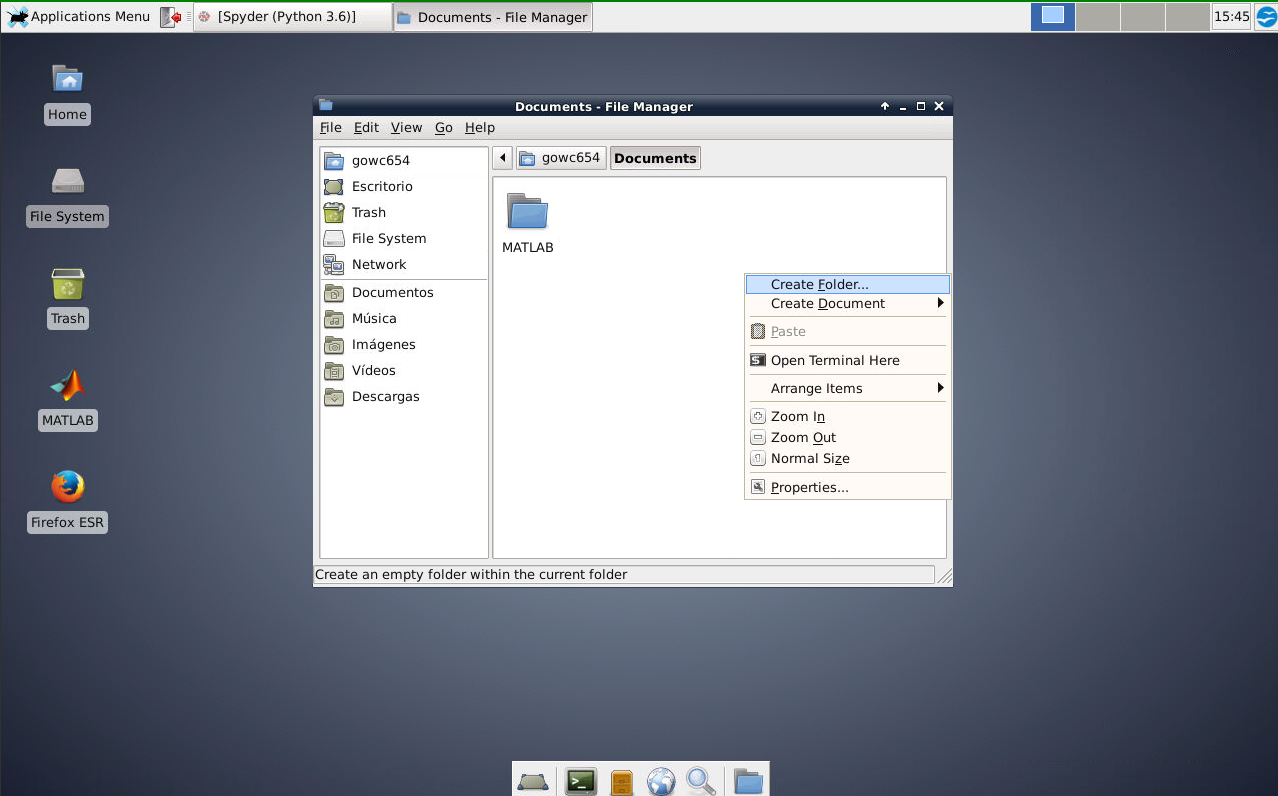Open the Imágenes bookmark in the sidebar
The width and height of the screenshot is (1278, 796).
pyautogui.click(x=403, y=344)
